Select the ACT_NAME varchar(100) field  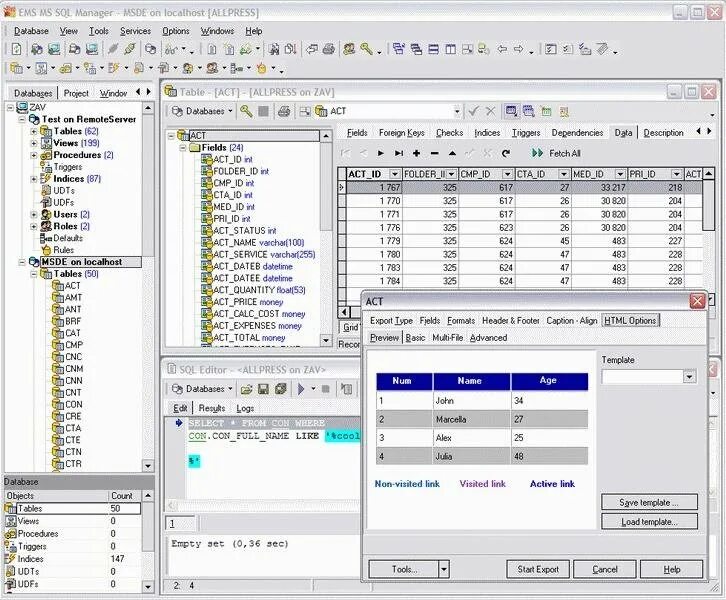pos(253,243)
